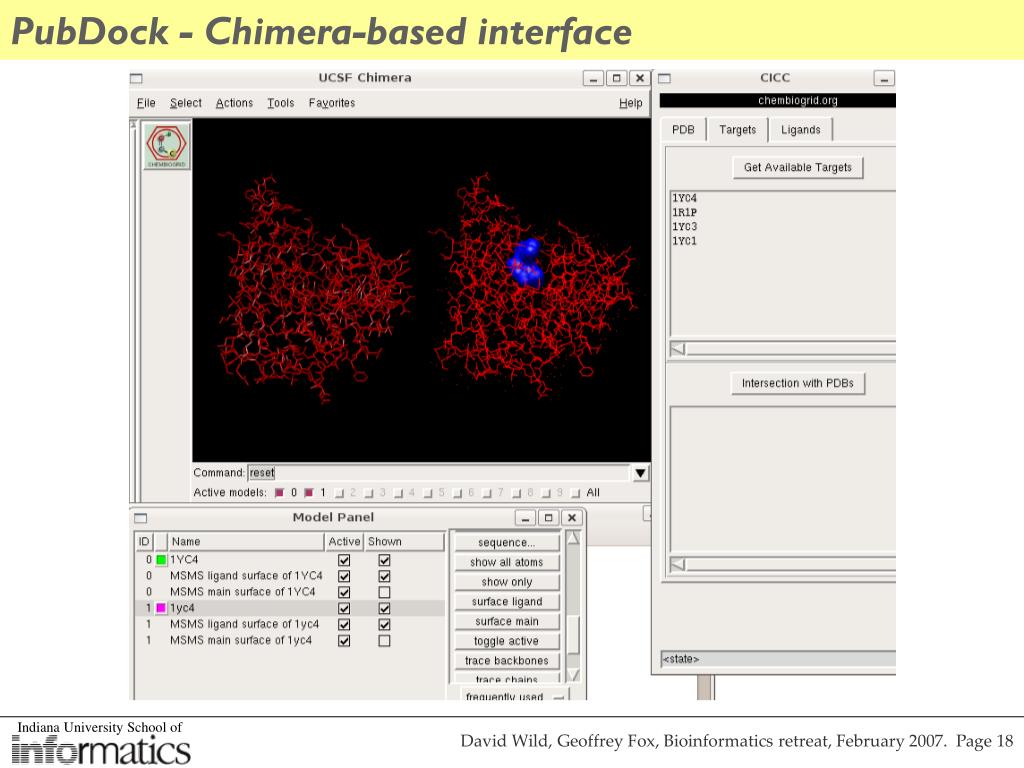Minimize the CICC window
1024x768 pixels.
point(884,78)
